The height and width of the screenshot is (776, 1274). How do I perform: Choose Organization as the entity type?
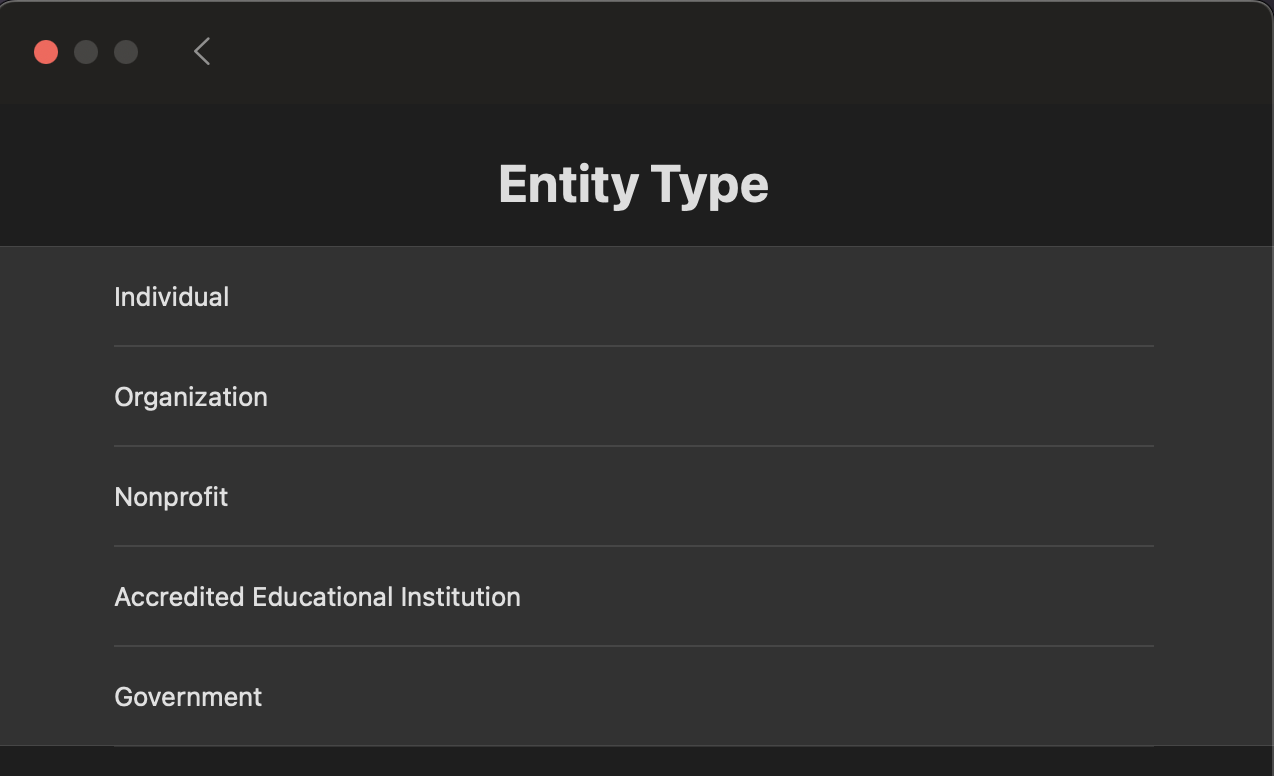tap(632, 397)
